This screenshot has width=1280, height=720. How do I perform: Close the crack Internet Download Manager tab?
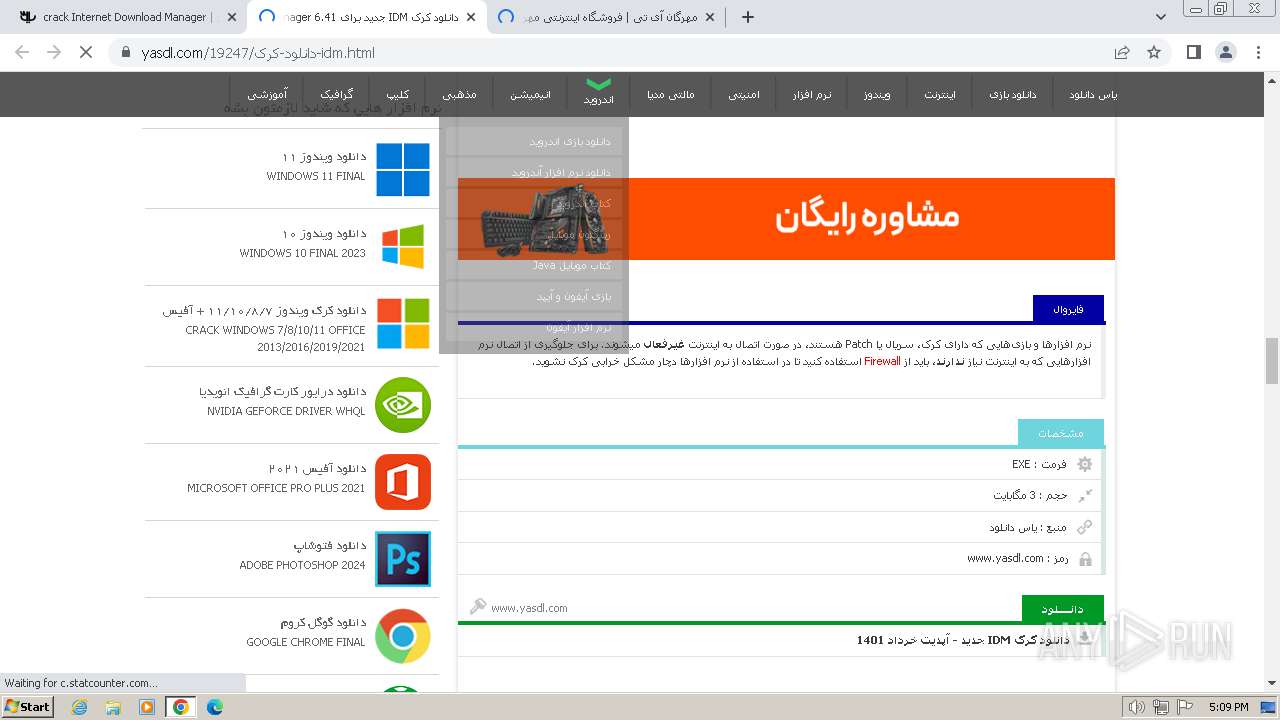pyautogui.click(x=232, y=17)
